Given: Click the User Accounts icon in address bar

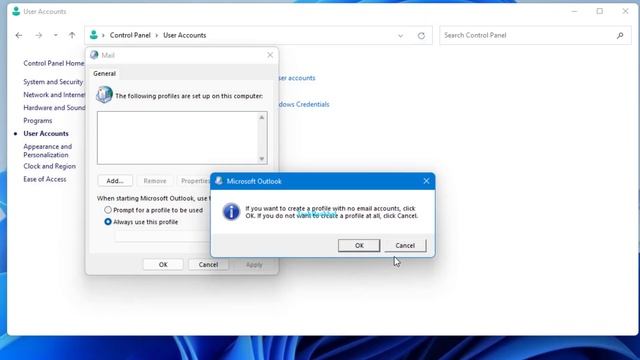Looking at the screenshot, I should point(94,35).
